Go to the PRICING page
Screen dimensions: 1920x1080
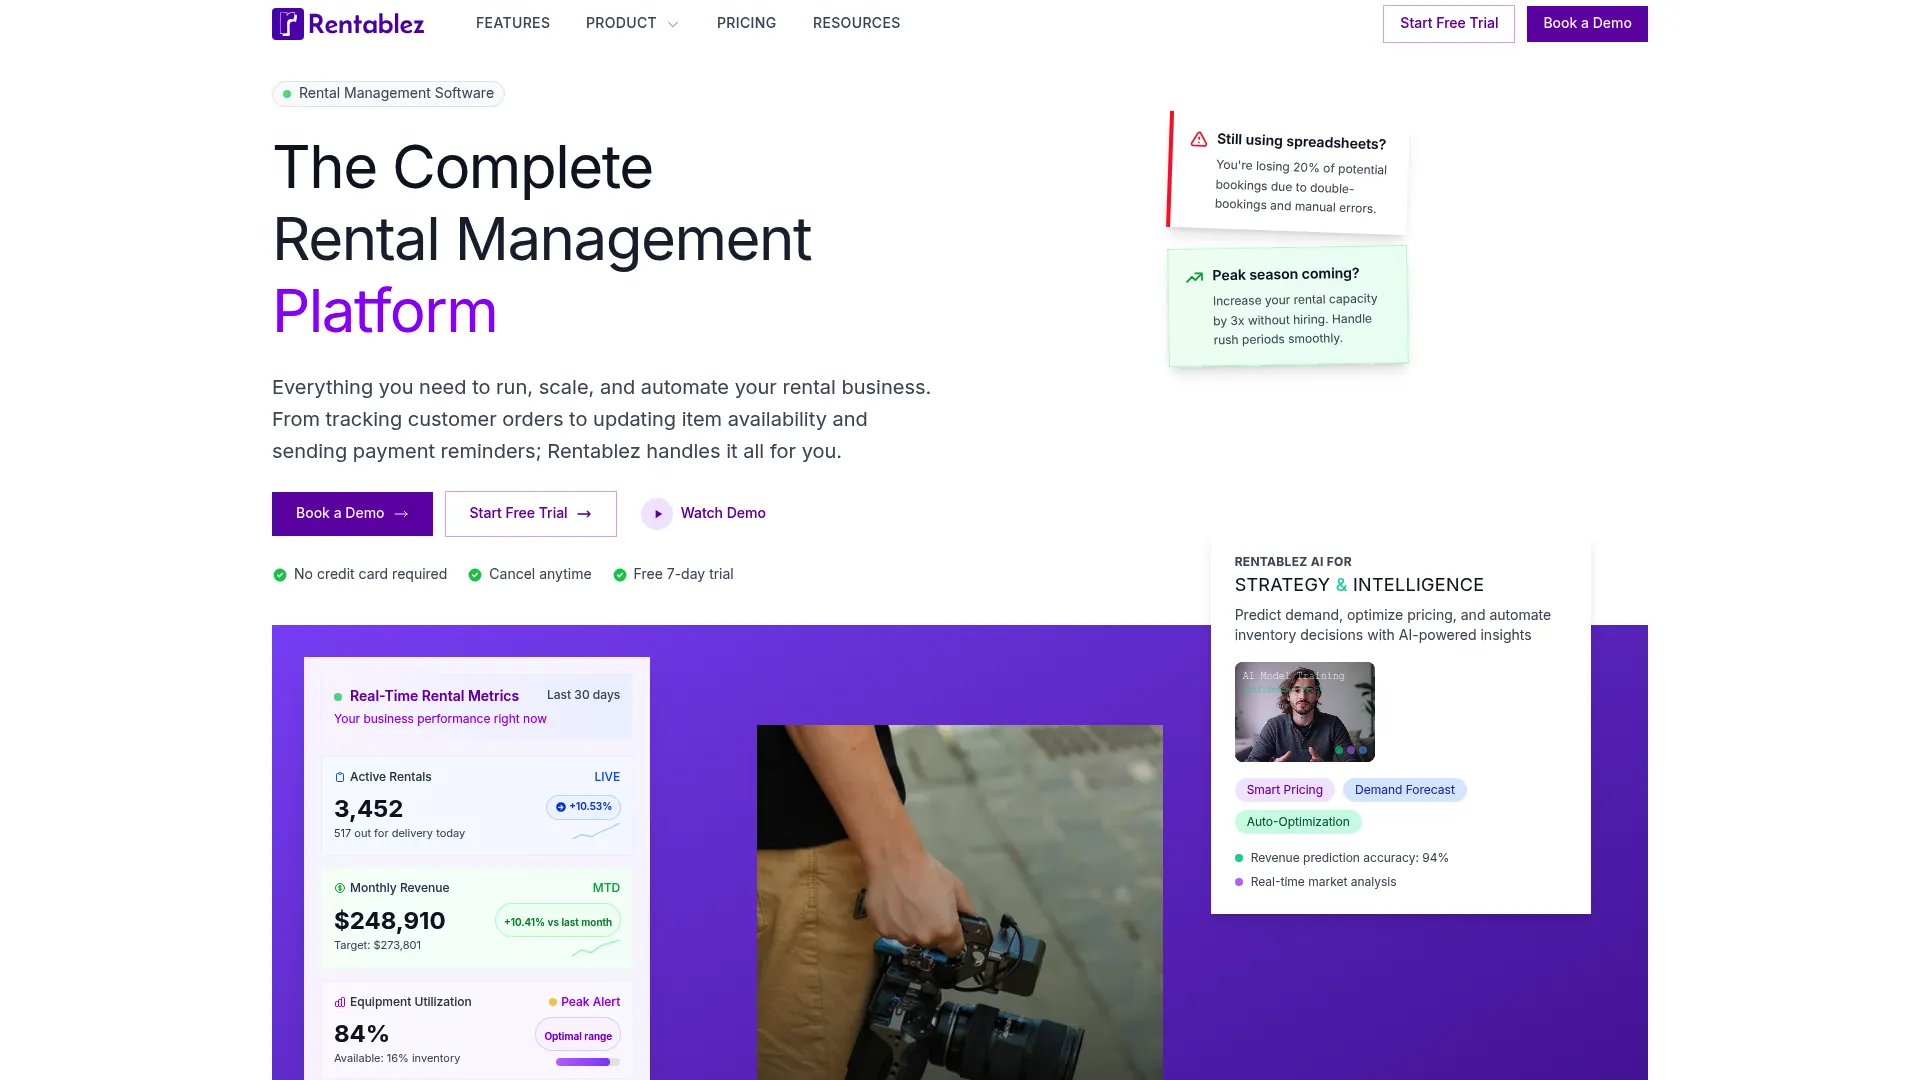click(746, 23)
